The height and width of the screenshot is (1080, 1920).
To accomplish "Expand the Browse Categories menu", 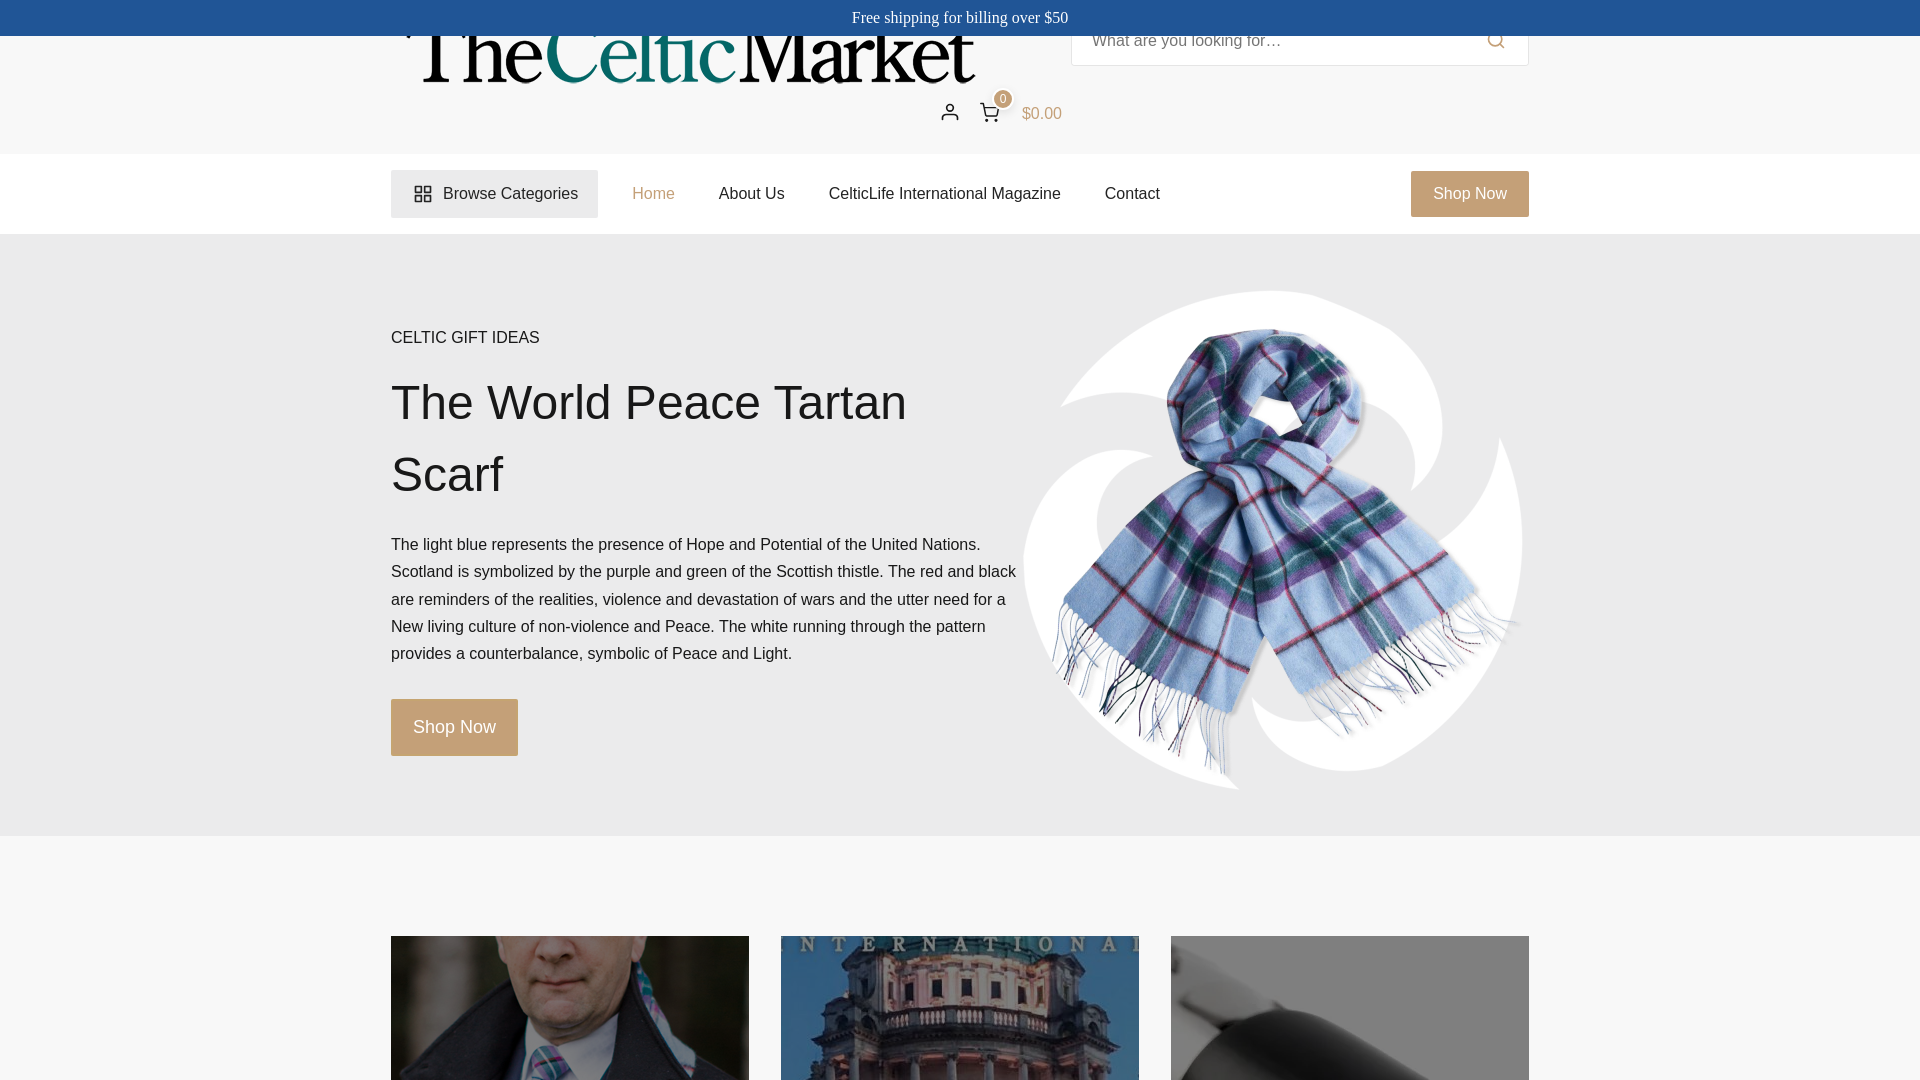I will coord(494,194).
